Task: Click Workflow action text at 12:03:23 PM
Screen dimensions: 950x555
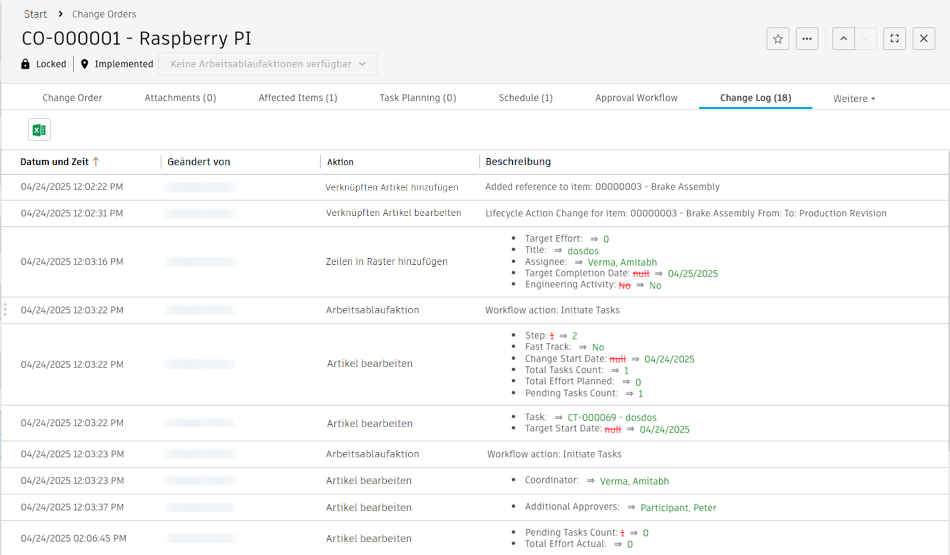Action: (x=554, y=454)
